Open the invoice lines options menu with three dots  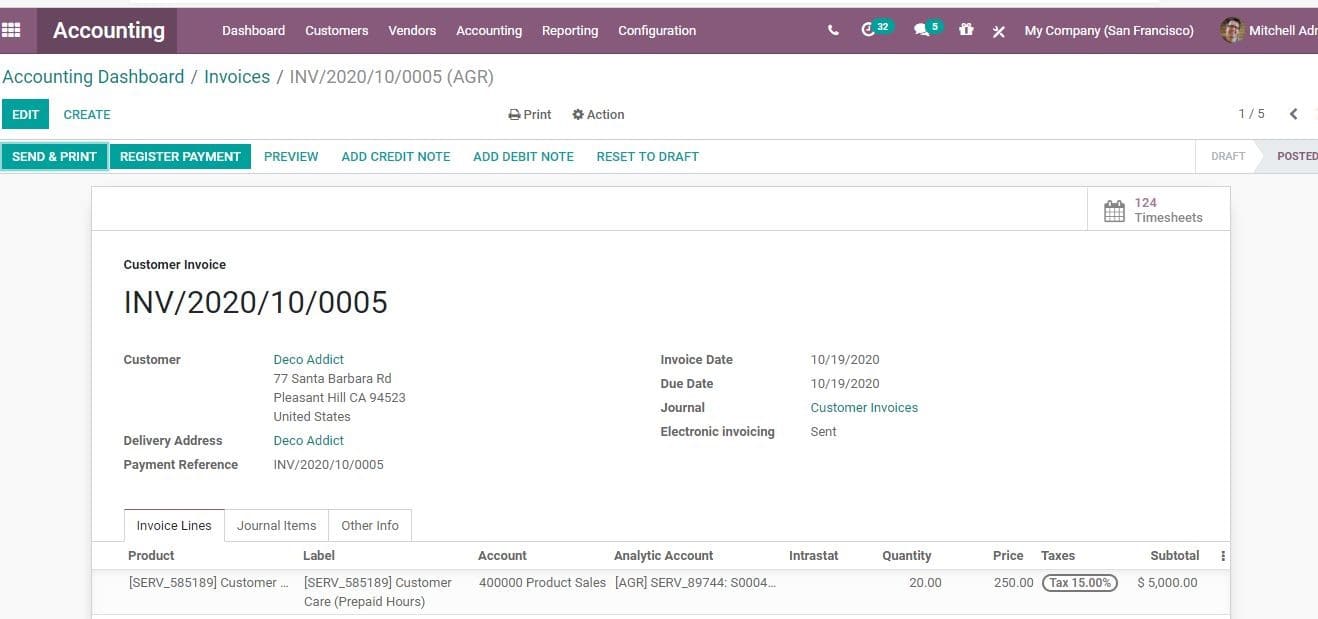[x=1222, y=555]
